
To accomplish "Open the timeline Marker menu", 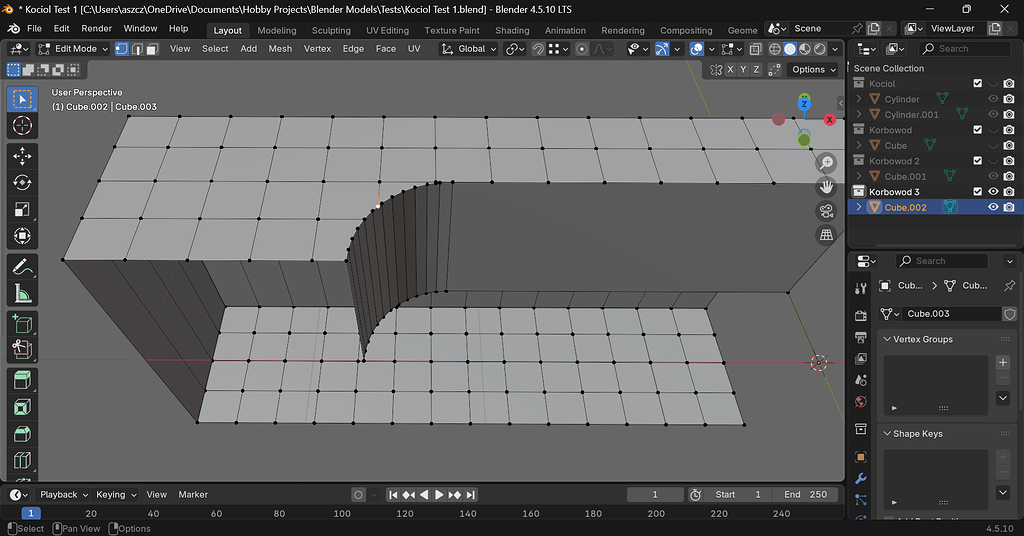I will (193, 495).
